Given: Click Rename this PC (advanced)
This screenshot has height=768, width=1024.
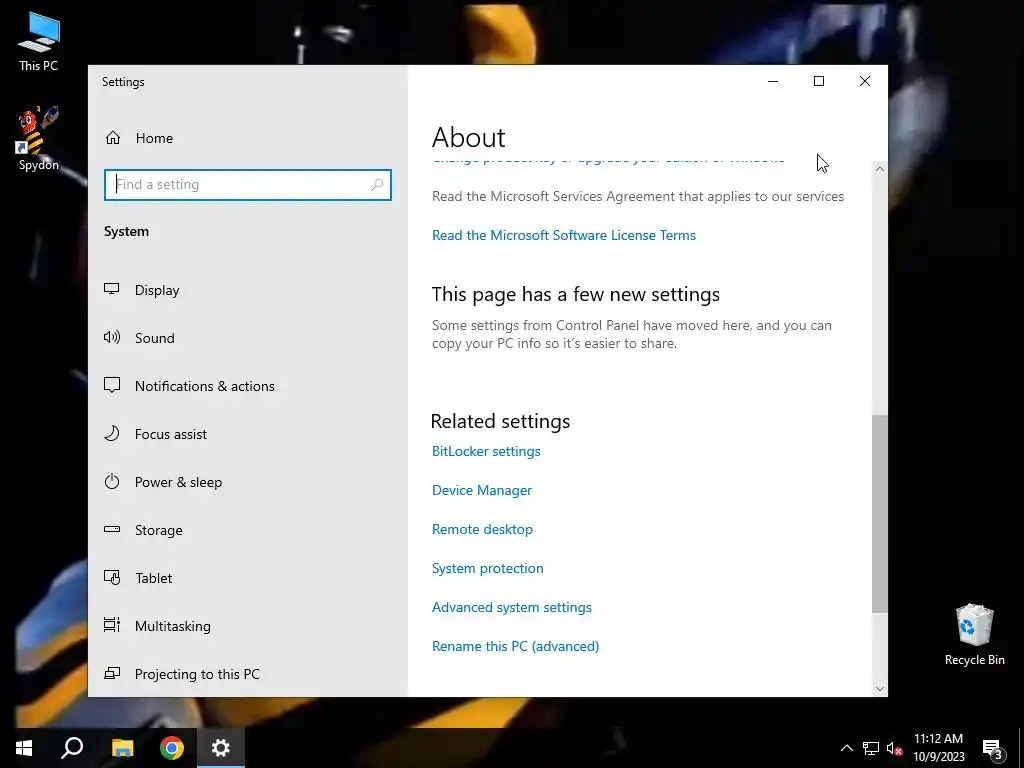Looking at the screenshot, I should [515, 646].
